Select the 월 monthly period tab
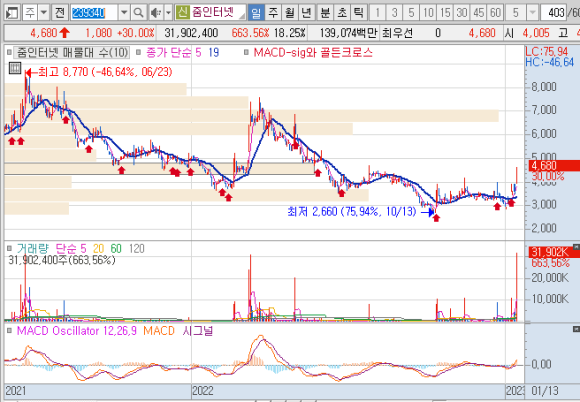The height and width of the screenshot is (402, 580). pyautogui.click(x=290, y=13)
